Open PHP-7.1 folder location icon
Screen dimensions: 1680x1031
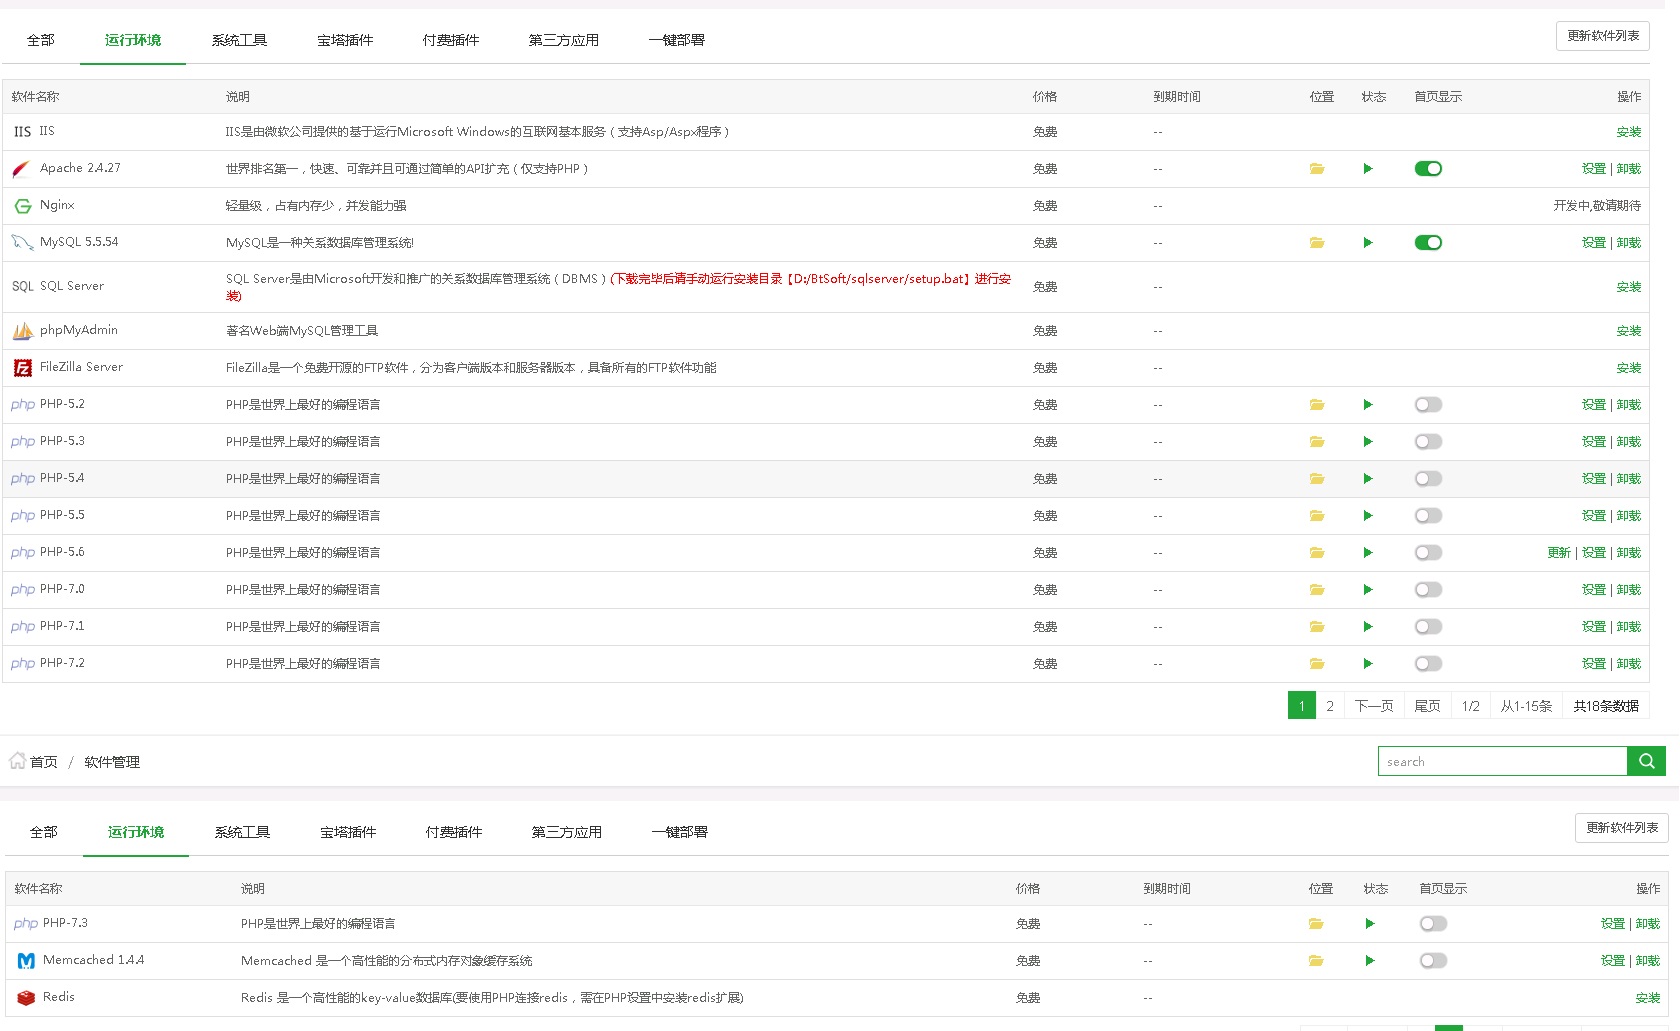tap(1317, 627)
